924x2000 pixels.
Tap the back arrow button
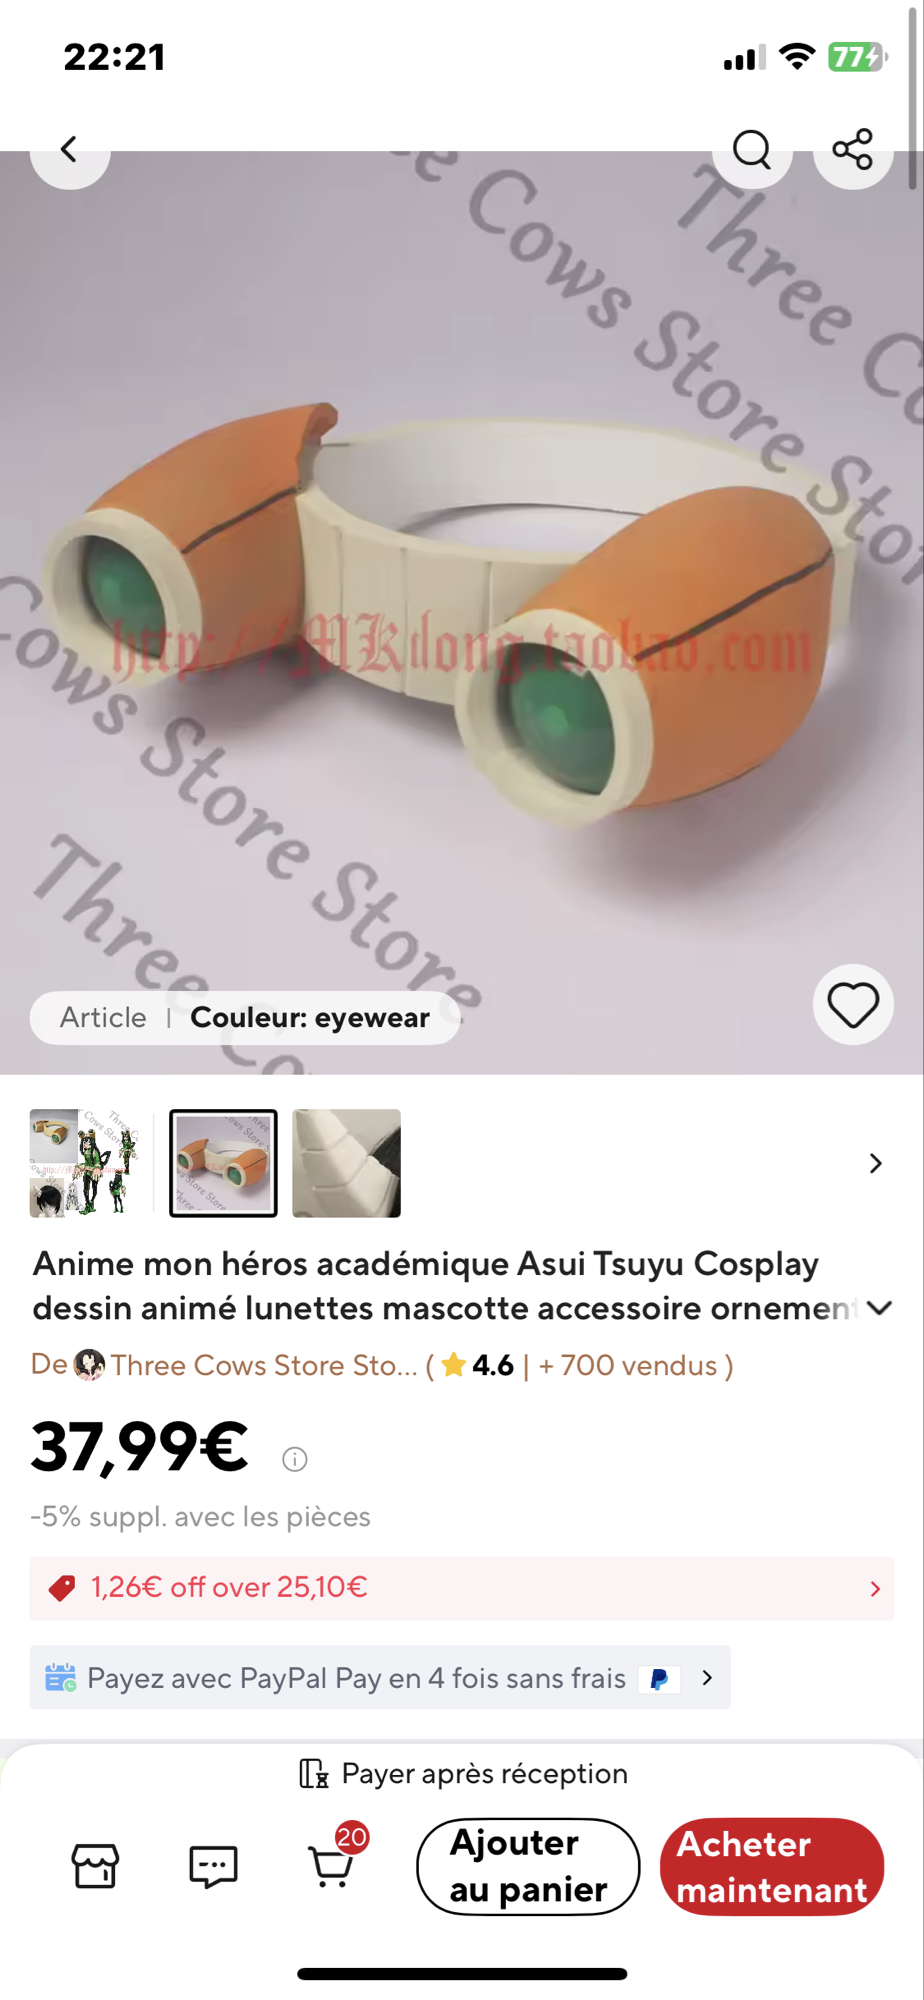[70, 150]
